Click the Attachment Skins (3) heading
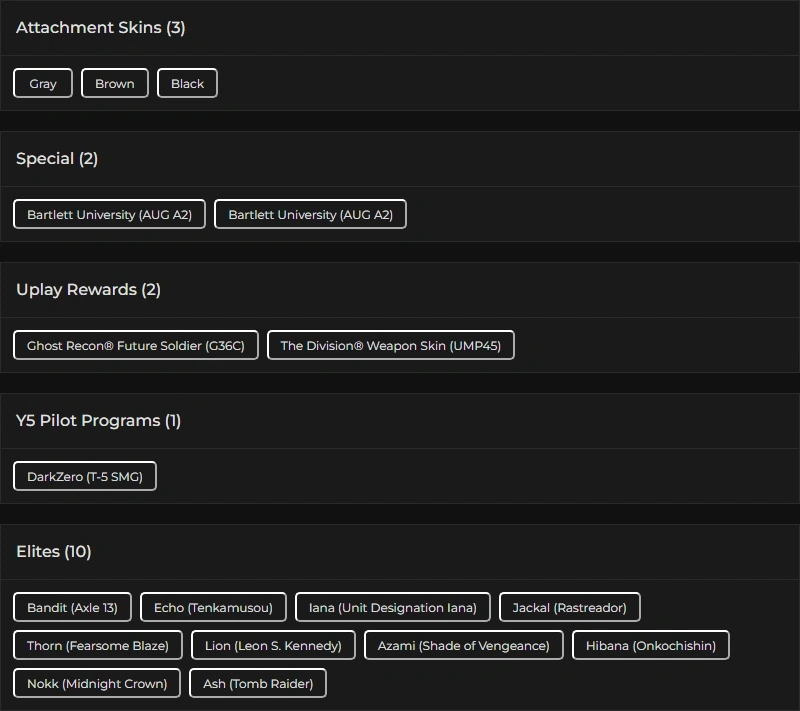 pos(101,28)
